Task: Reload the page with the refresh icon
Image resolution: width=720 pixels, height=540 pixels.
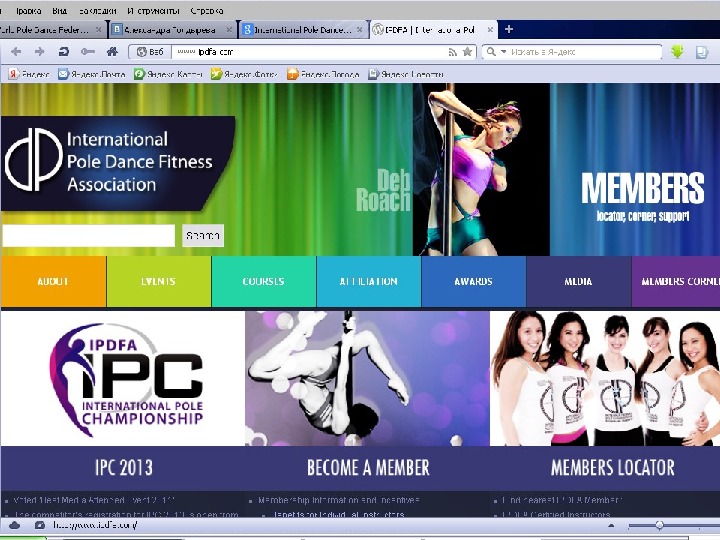Action: 63,51
